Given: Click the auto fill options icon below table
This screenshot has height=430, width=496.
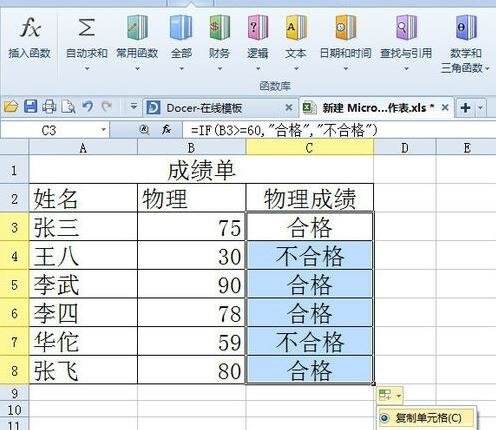Looking at the screenshot, I should (390, 395).
